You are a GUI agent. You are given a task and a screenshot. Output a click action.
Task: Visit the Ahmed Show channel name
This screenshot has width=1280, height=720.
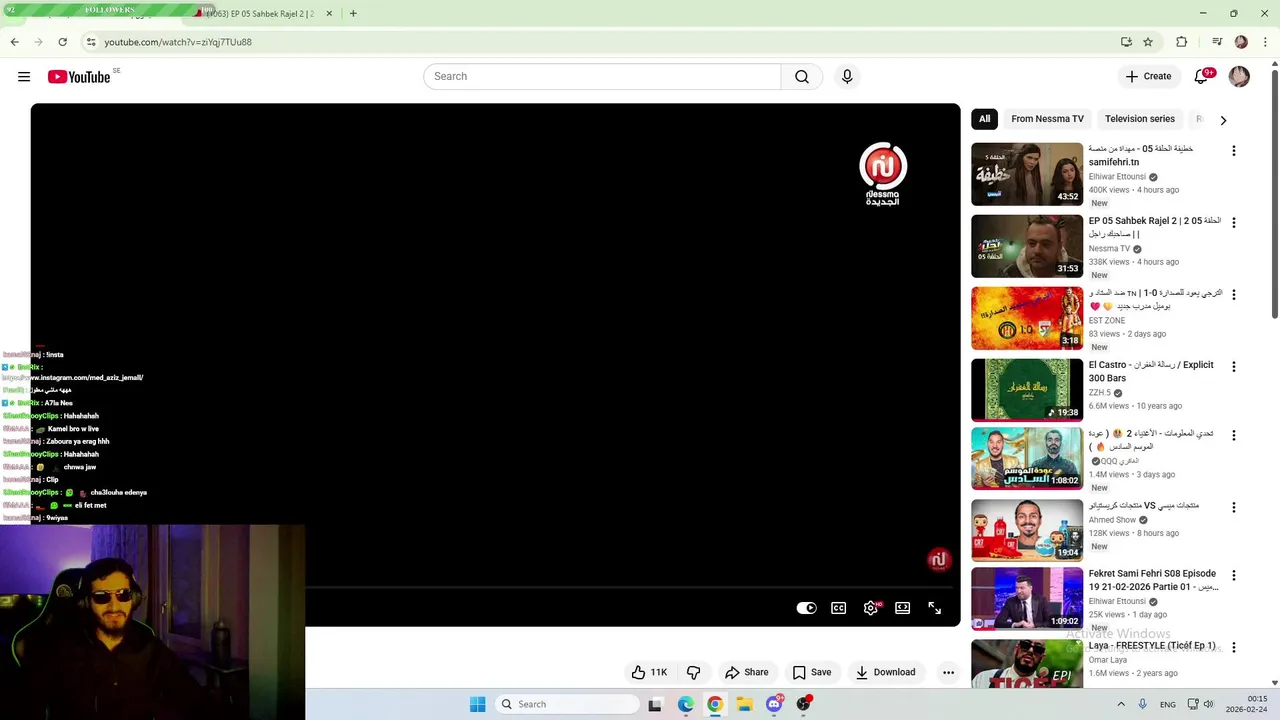pyautogui.click(x=1112, y=520)
